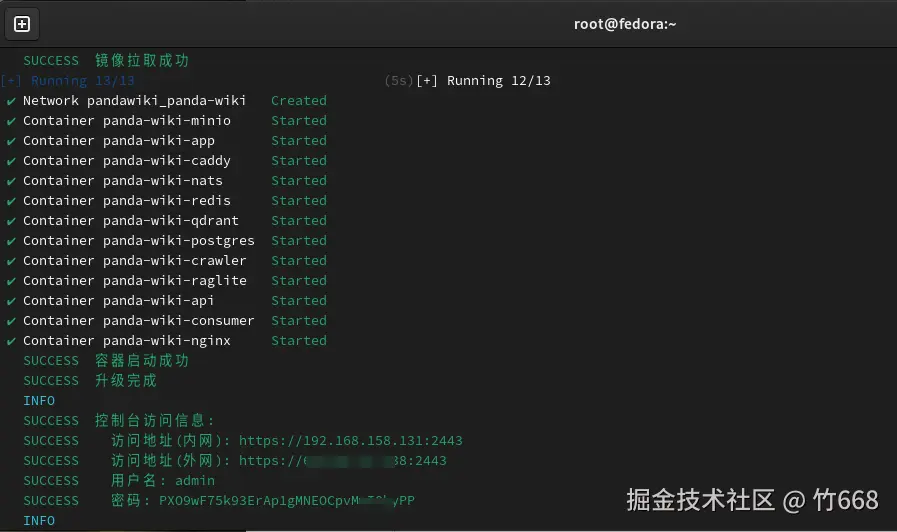The width and height of the screenshot is (897, 532).
Task: Open the internal network URL 192.168.158.131:2443
Action: pyautogui.click(x=350, y=441)
